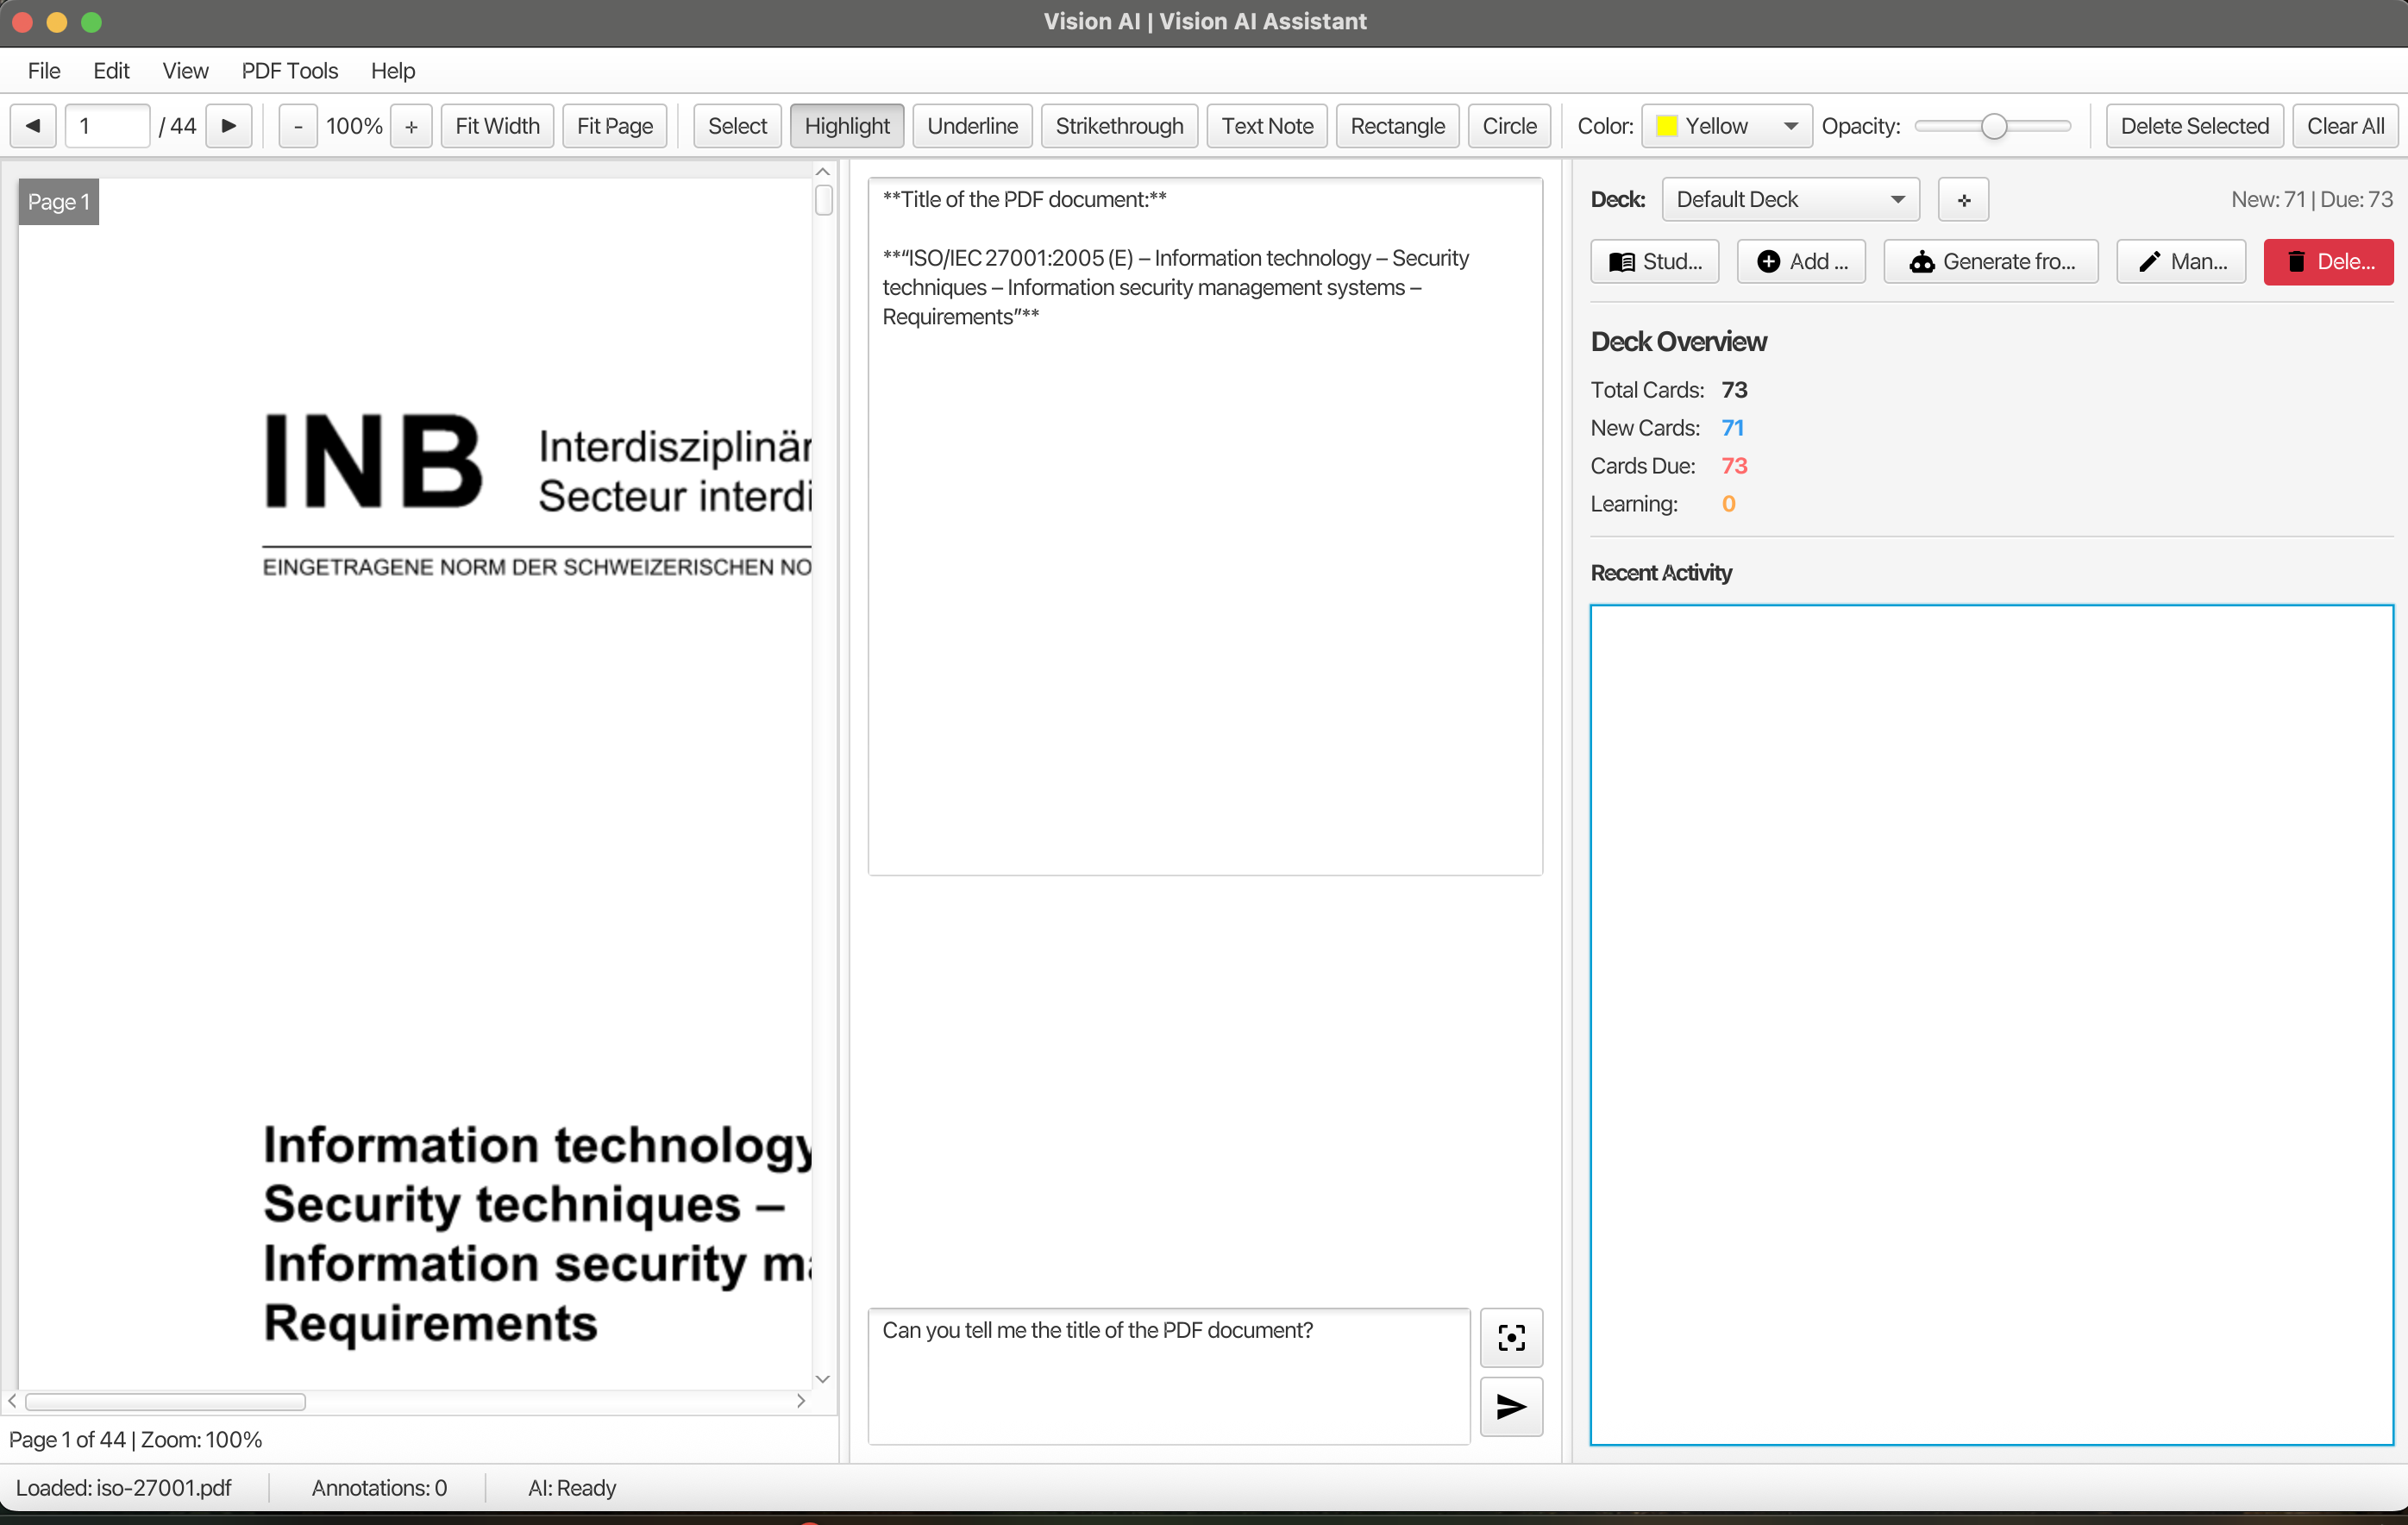Click the page number input field
Image resolution: width=2408 pixels, height=1525 pixels.
click(107, 126)
